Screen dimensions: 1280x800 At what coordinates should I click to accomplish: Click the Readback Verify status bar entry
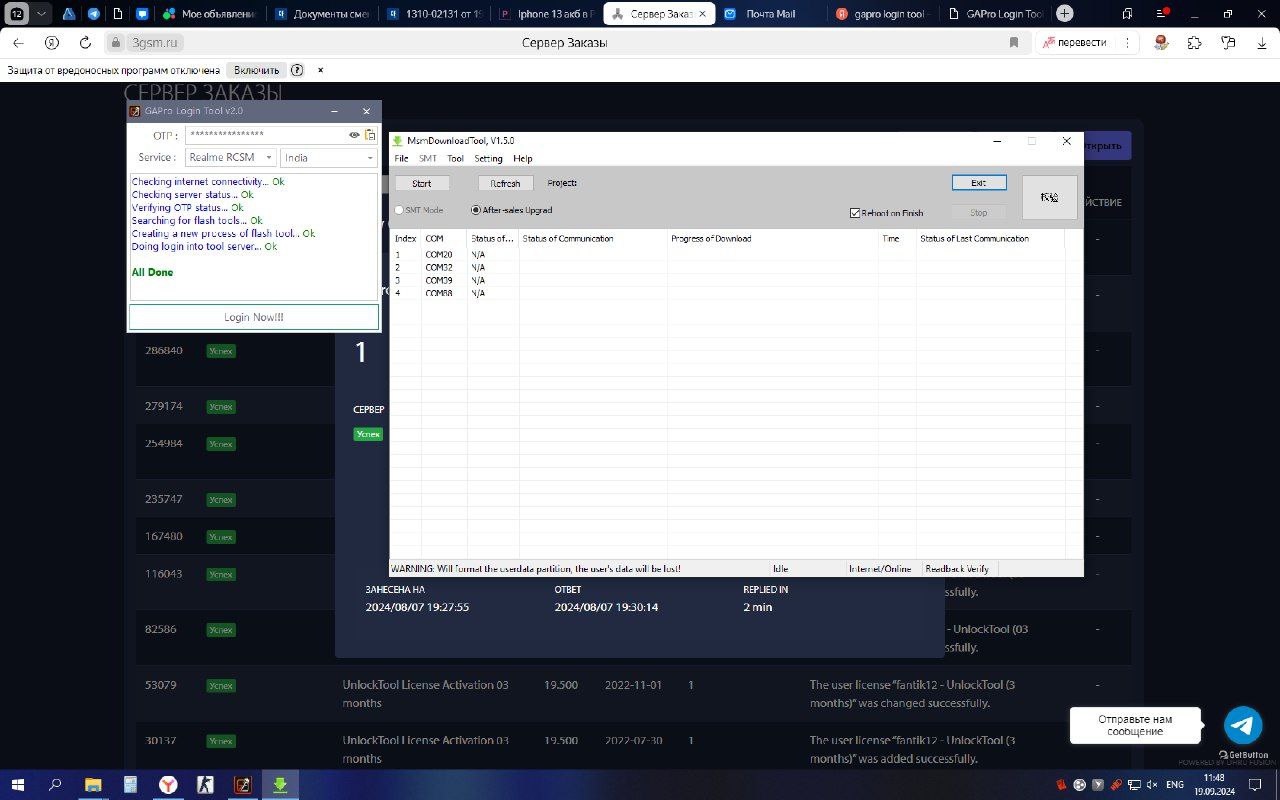click(x=957, y=569)
